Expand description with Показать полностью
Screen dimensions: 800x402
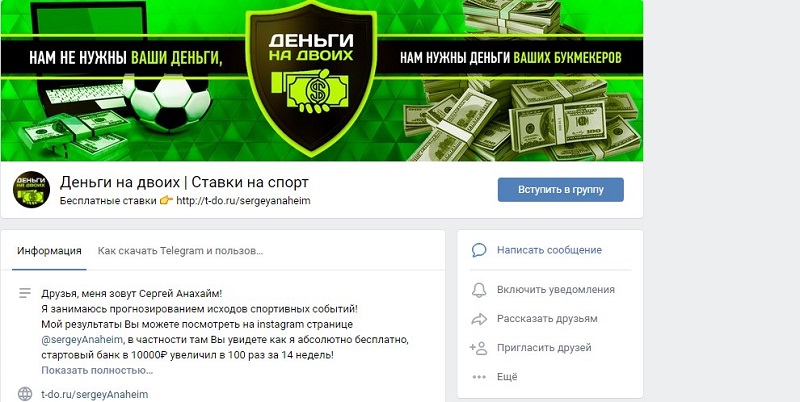(x=97, y=370)
